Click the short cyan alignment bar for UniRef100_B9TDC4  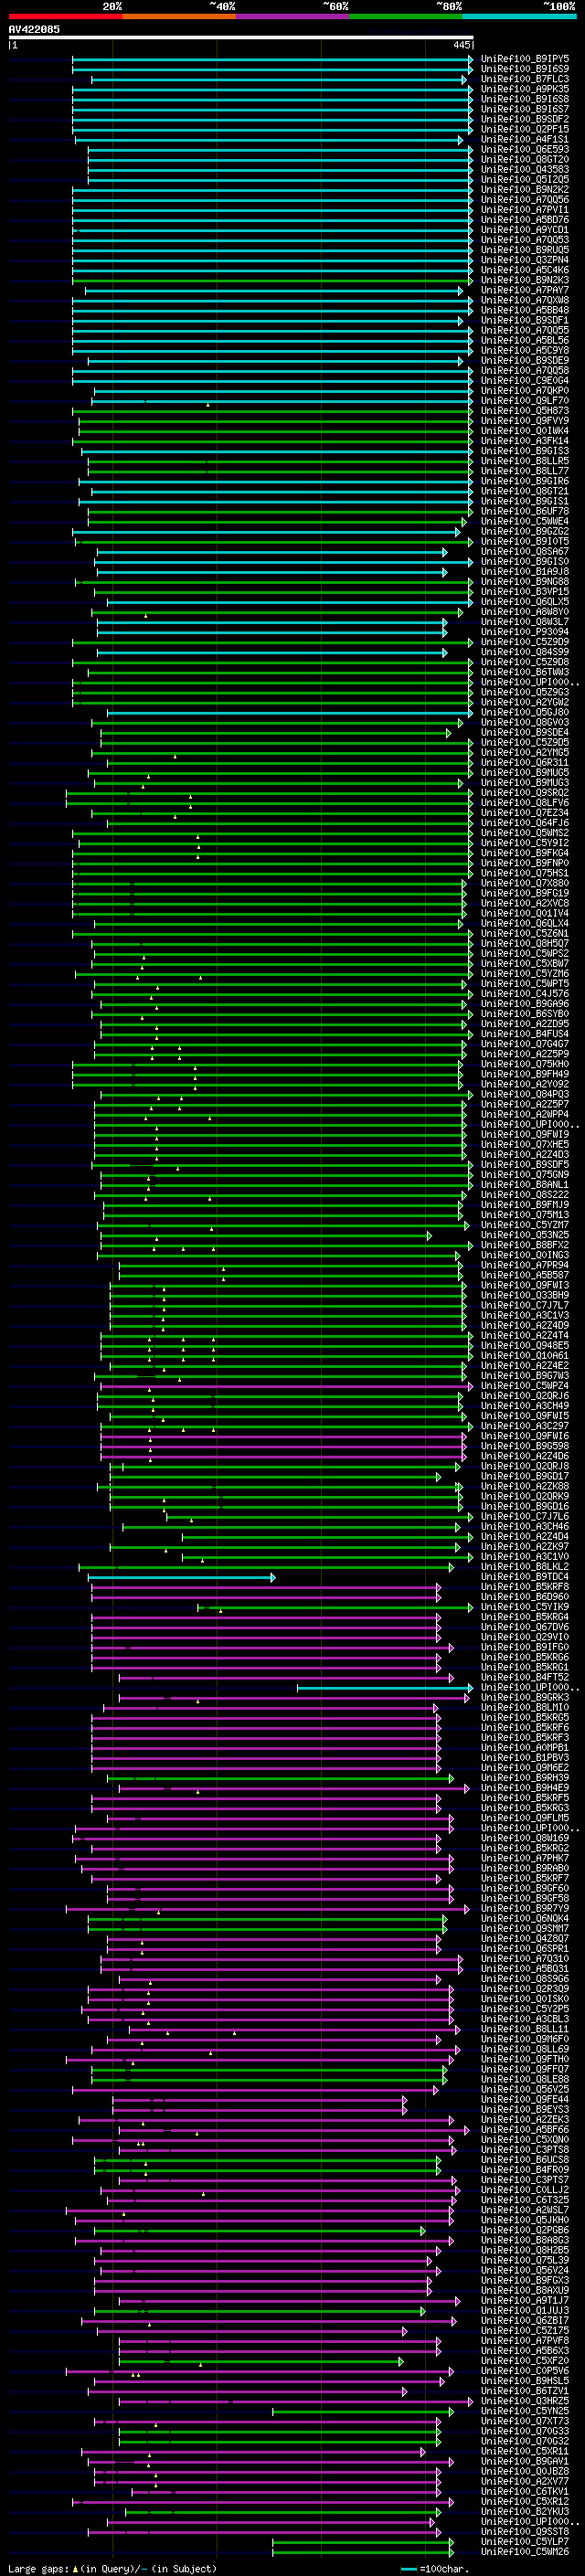pyautogui.click(x=182, y=1577)
